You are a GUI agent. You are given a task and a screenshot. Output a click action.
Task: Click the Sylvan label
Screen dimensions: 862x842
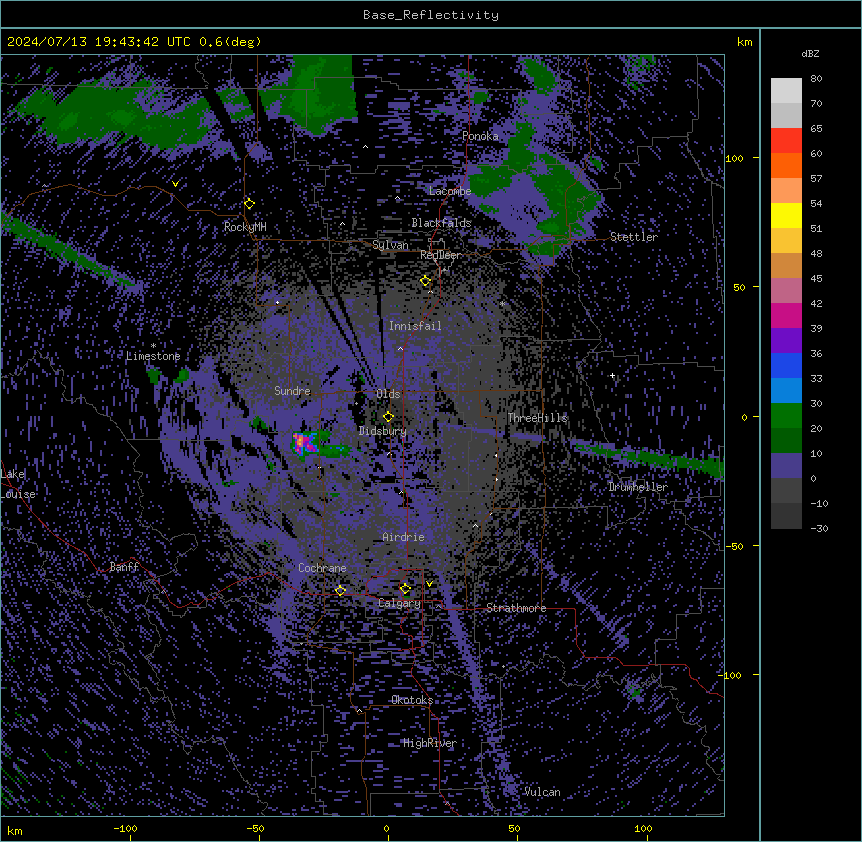click(390, 245)
